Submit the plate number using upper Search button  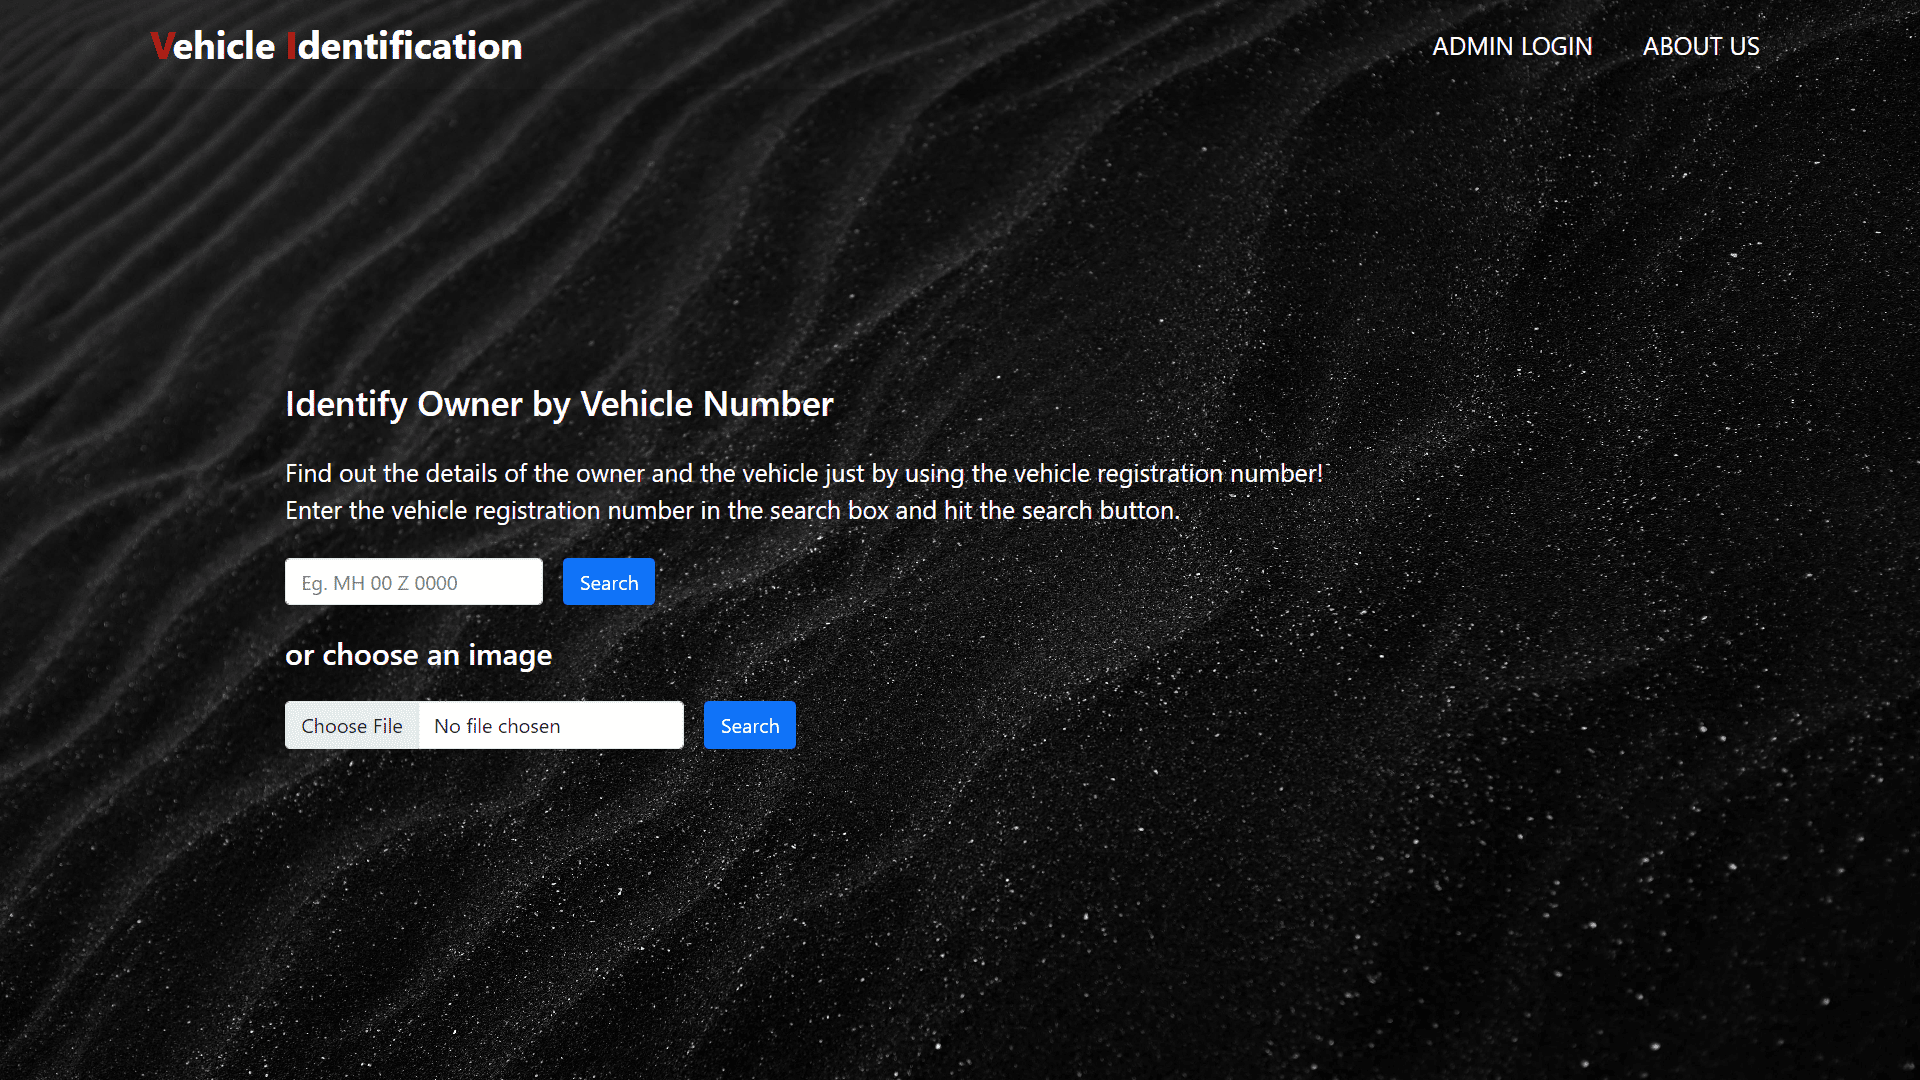[608, 581]
